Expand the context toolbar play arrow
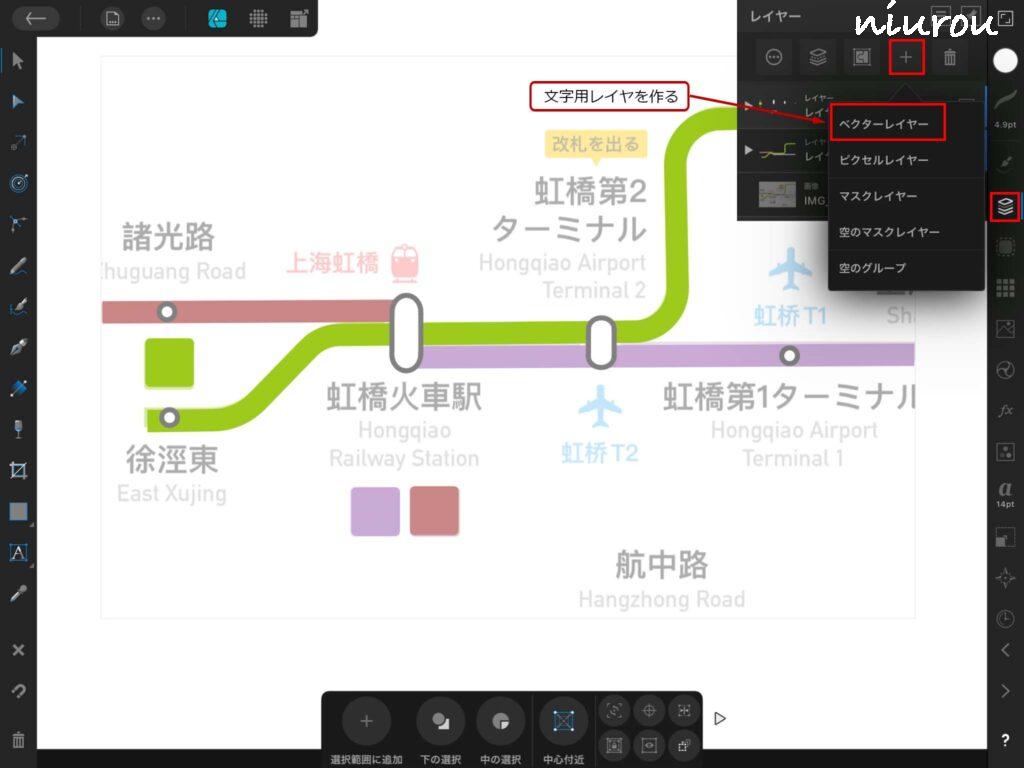The width and height of the screenshot is (1024, 768). 719,718
